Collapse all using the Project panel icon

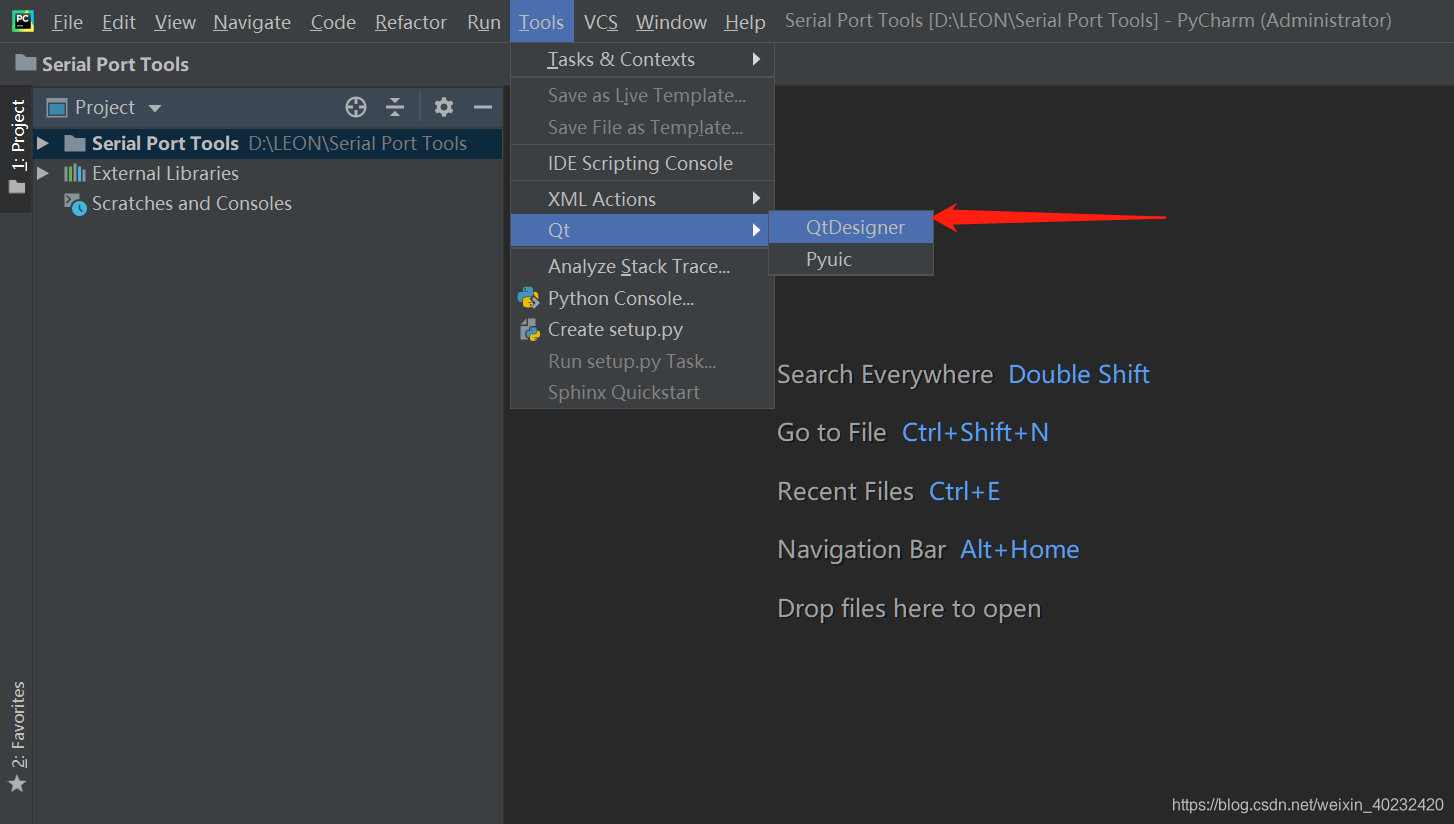tap(395, 107)
